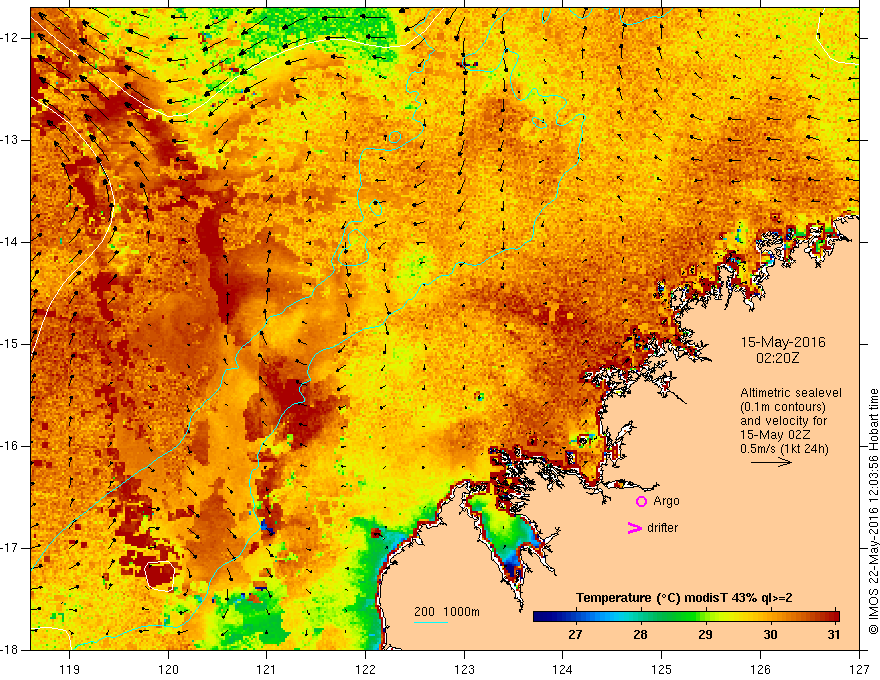The width and height of the screenshot is (880, 680).
Task: Click the colorbar value 30
Action: click(x=770, y=635)
